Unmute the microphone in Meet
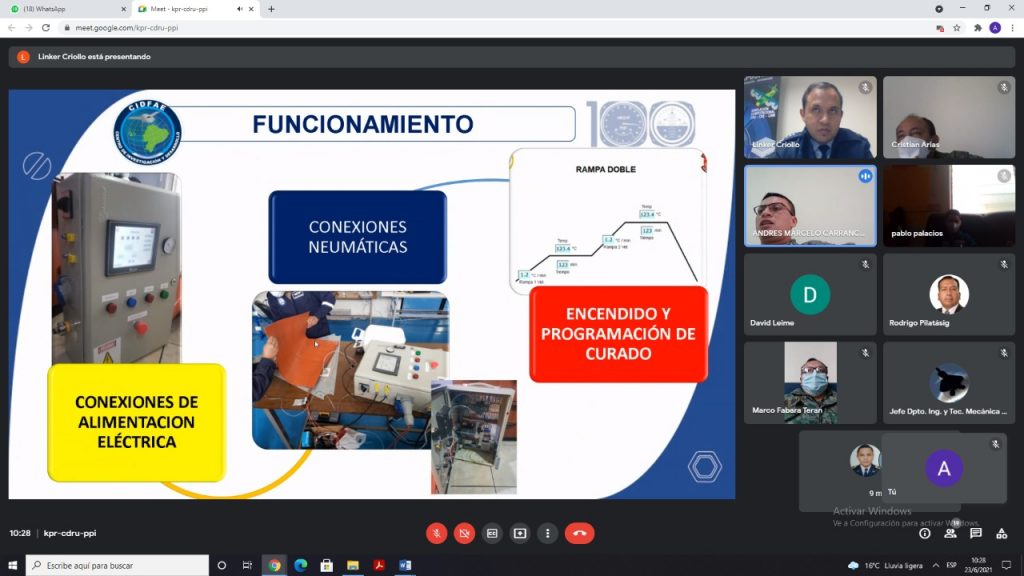Image resolution: width=1024 pixels, height=576 pixels. tap(436, 533)
